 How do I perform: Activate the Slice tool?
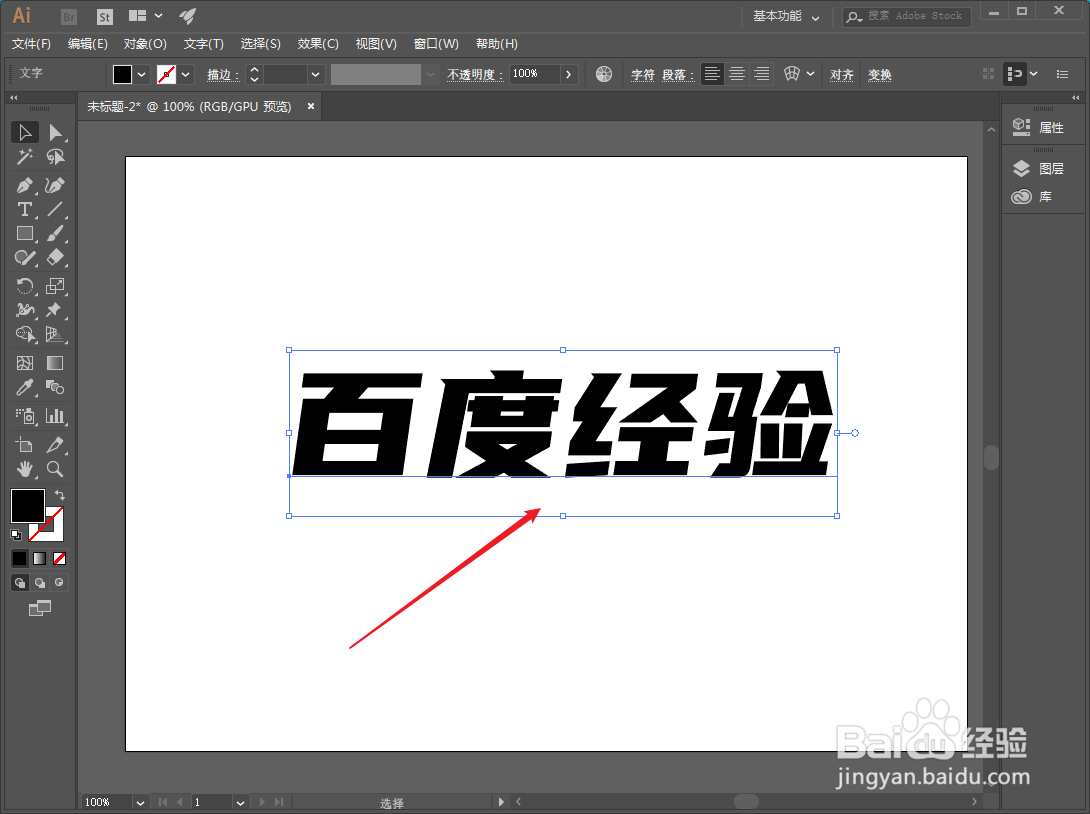[x=55, y=445]
